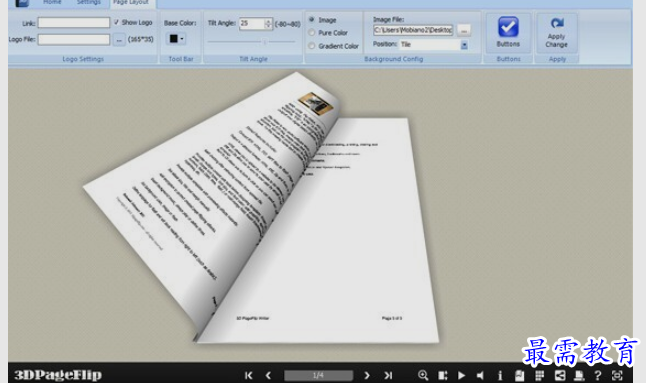Click the 1/4 page progress bar
The image size is (646, 383).
pos(318,375)
